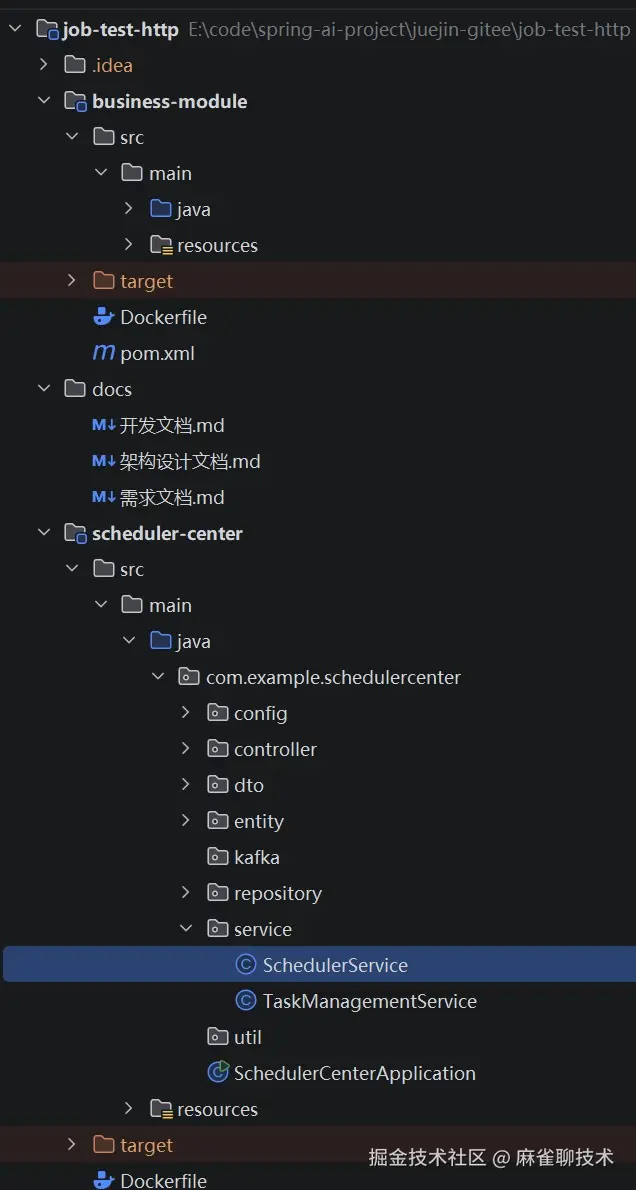Click the markdown icon beside 架构设计文档.md
636x1190 pixels.
(104, 461)
